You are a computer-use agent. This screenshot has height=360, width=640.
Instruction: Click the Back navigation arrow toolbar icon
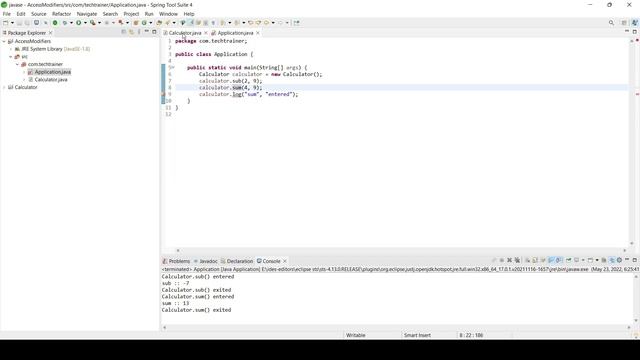tap(266, 22)
